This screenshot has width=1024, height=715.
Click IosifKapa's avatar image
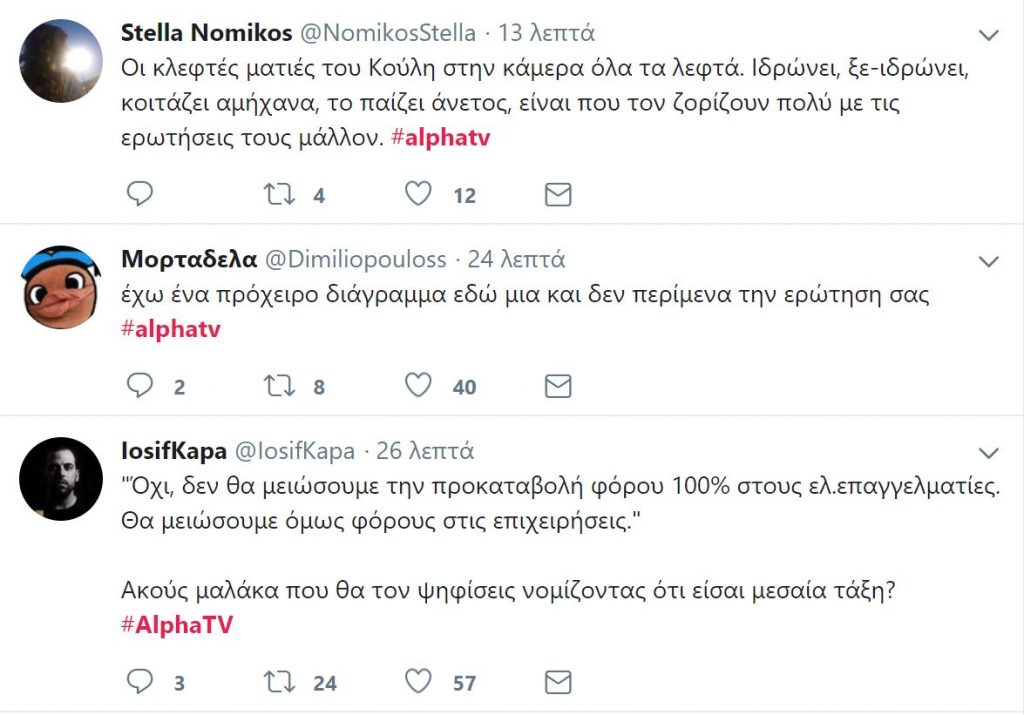(x=61, y=478)
